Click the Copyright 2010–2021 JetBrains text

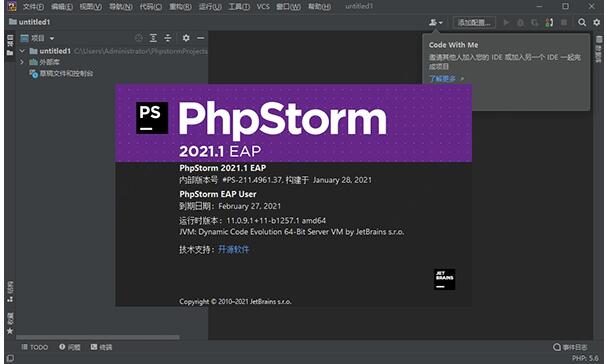235,302
